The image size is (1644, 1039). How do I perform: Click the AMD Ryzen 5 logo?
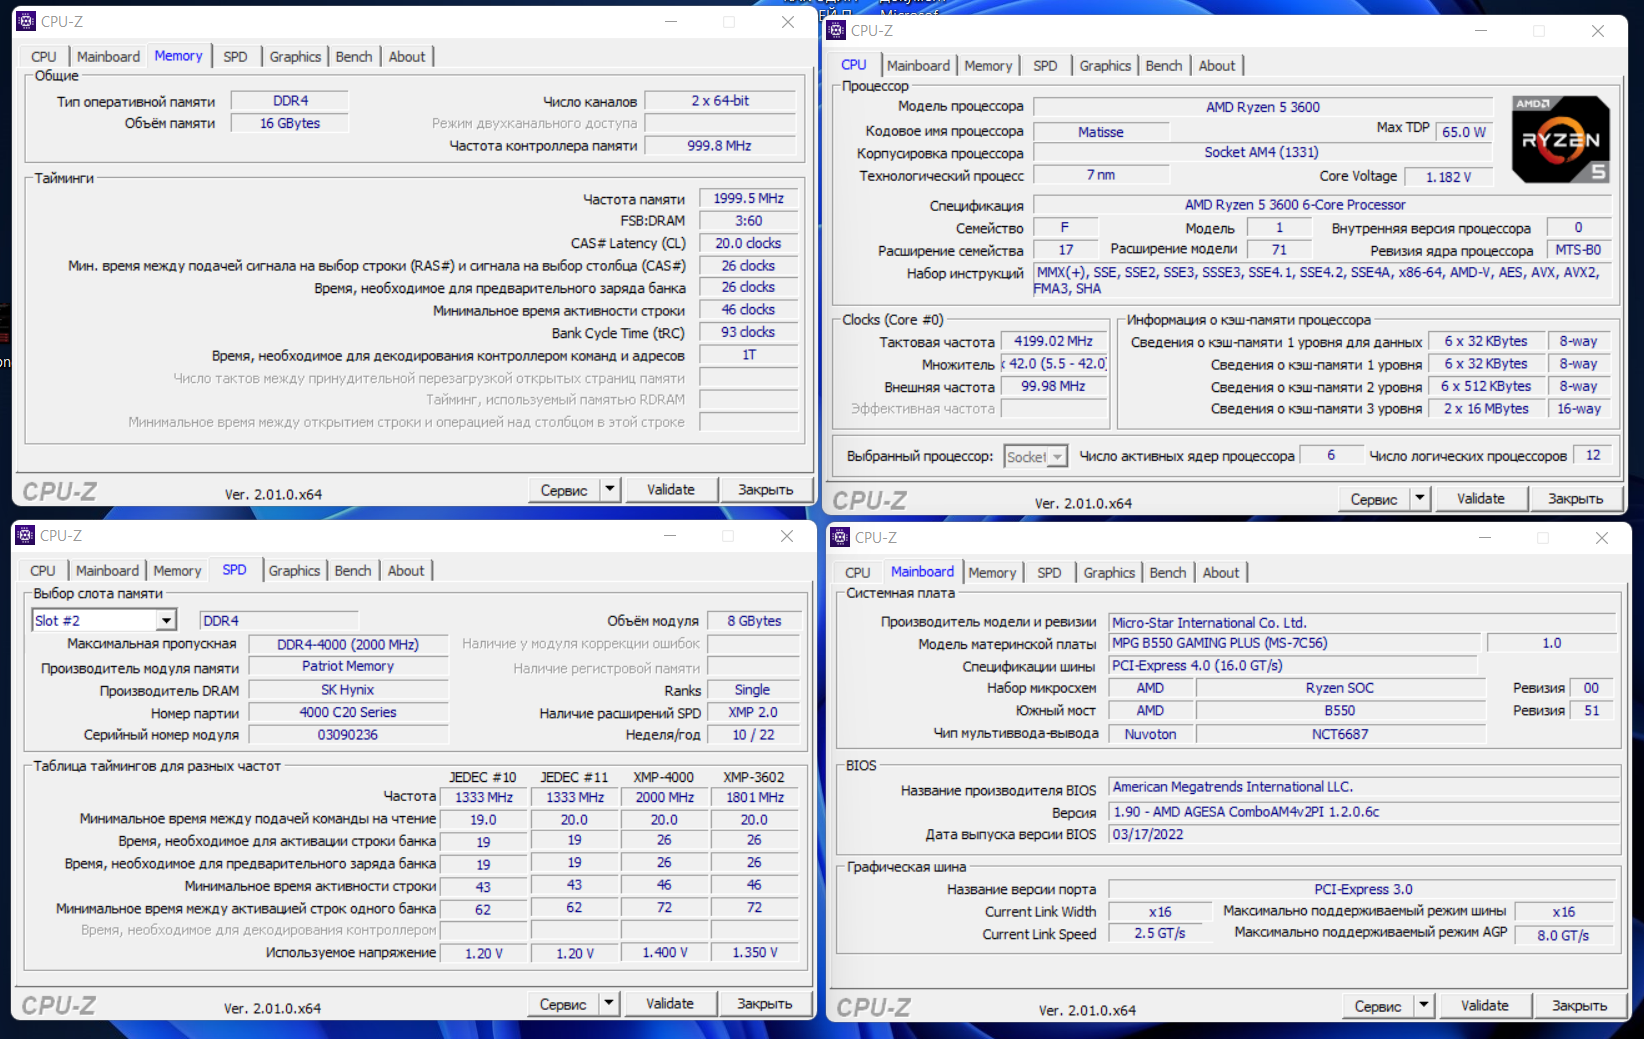(1561, 139)
